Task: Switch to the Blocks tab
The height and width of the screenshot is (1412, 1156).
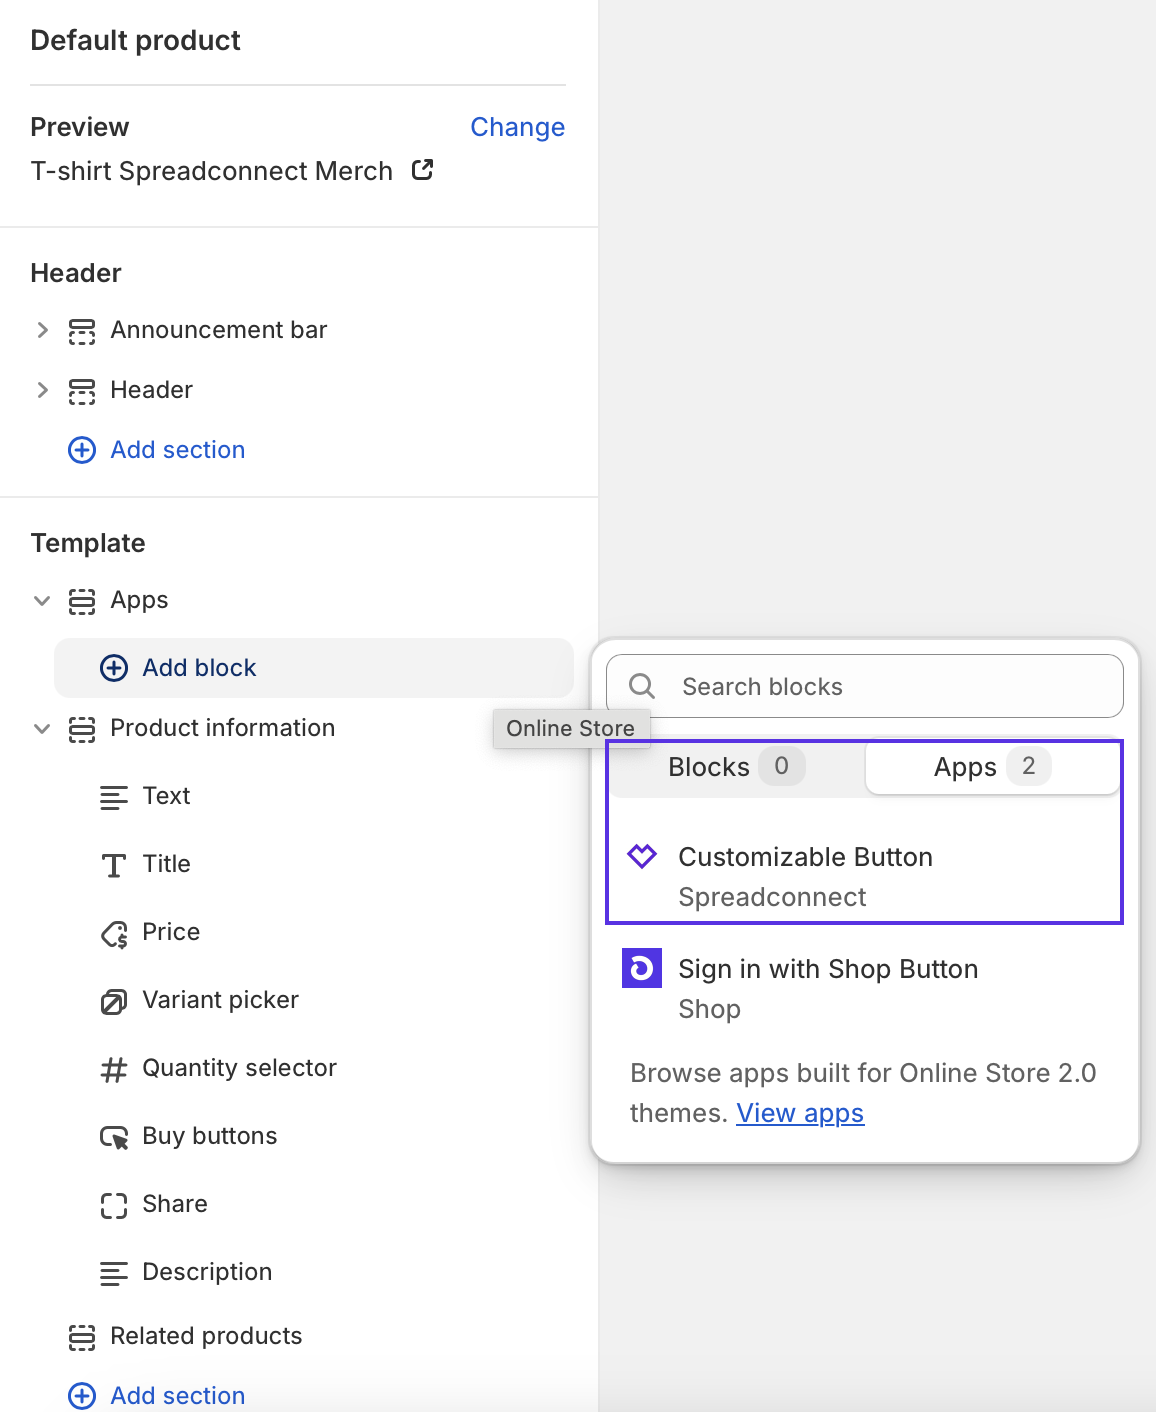Action: 737,767
